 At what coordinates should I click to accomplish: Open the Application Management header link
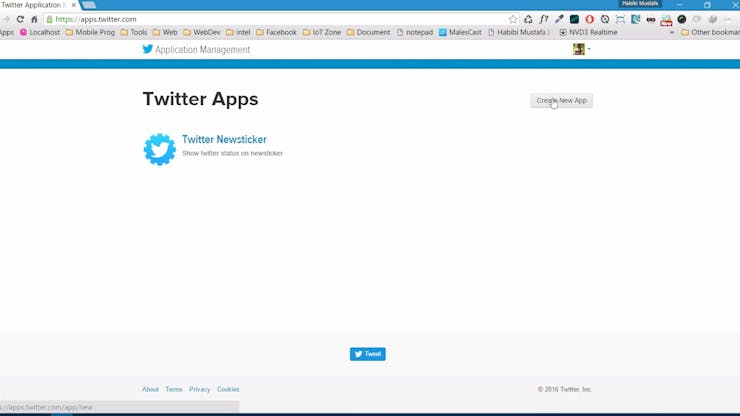click(x=202, y=50)
